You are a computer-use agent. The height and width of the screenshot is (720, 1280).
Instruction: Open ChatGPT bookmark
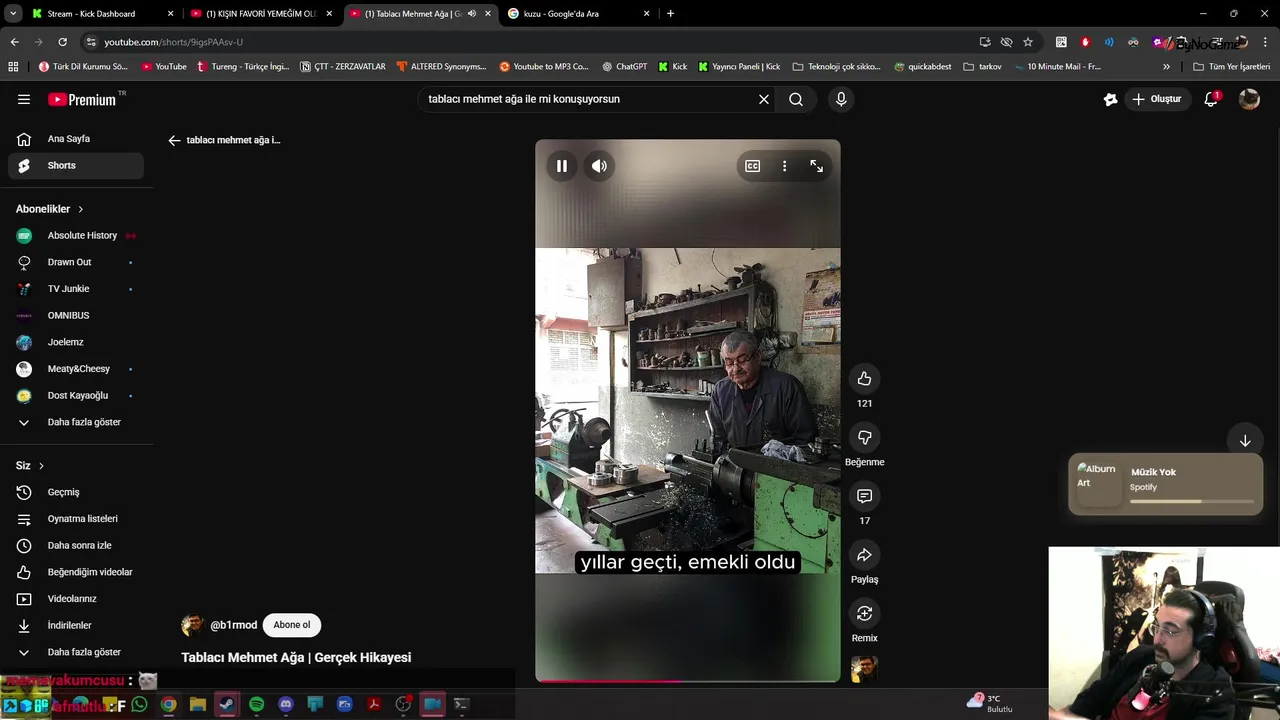625,67
